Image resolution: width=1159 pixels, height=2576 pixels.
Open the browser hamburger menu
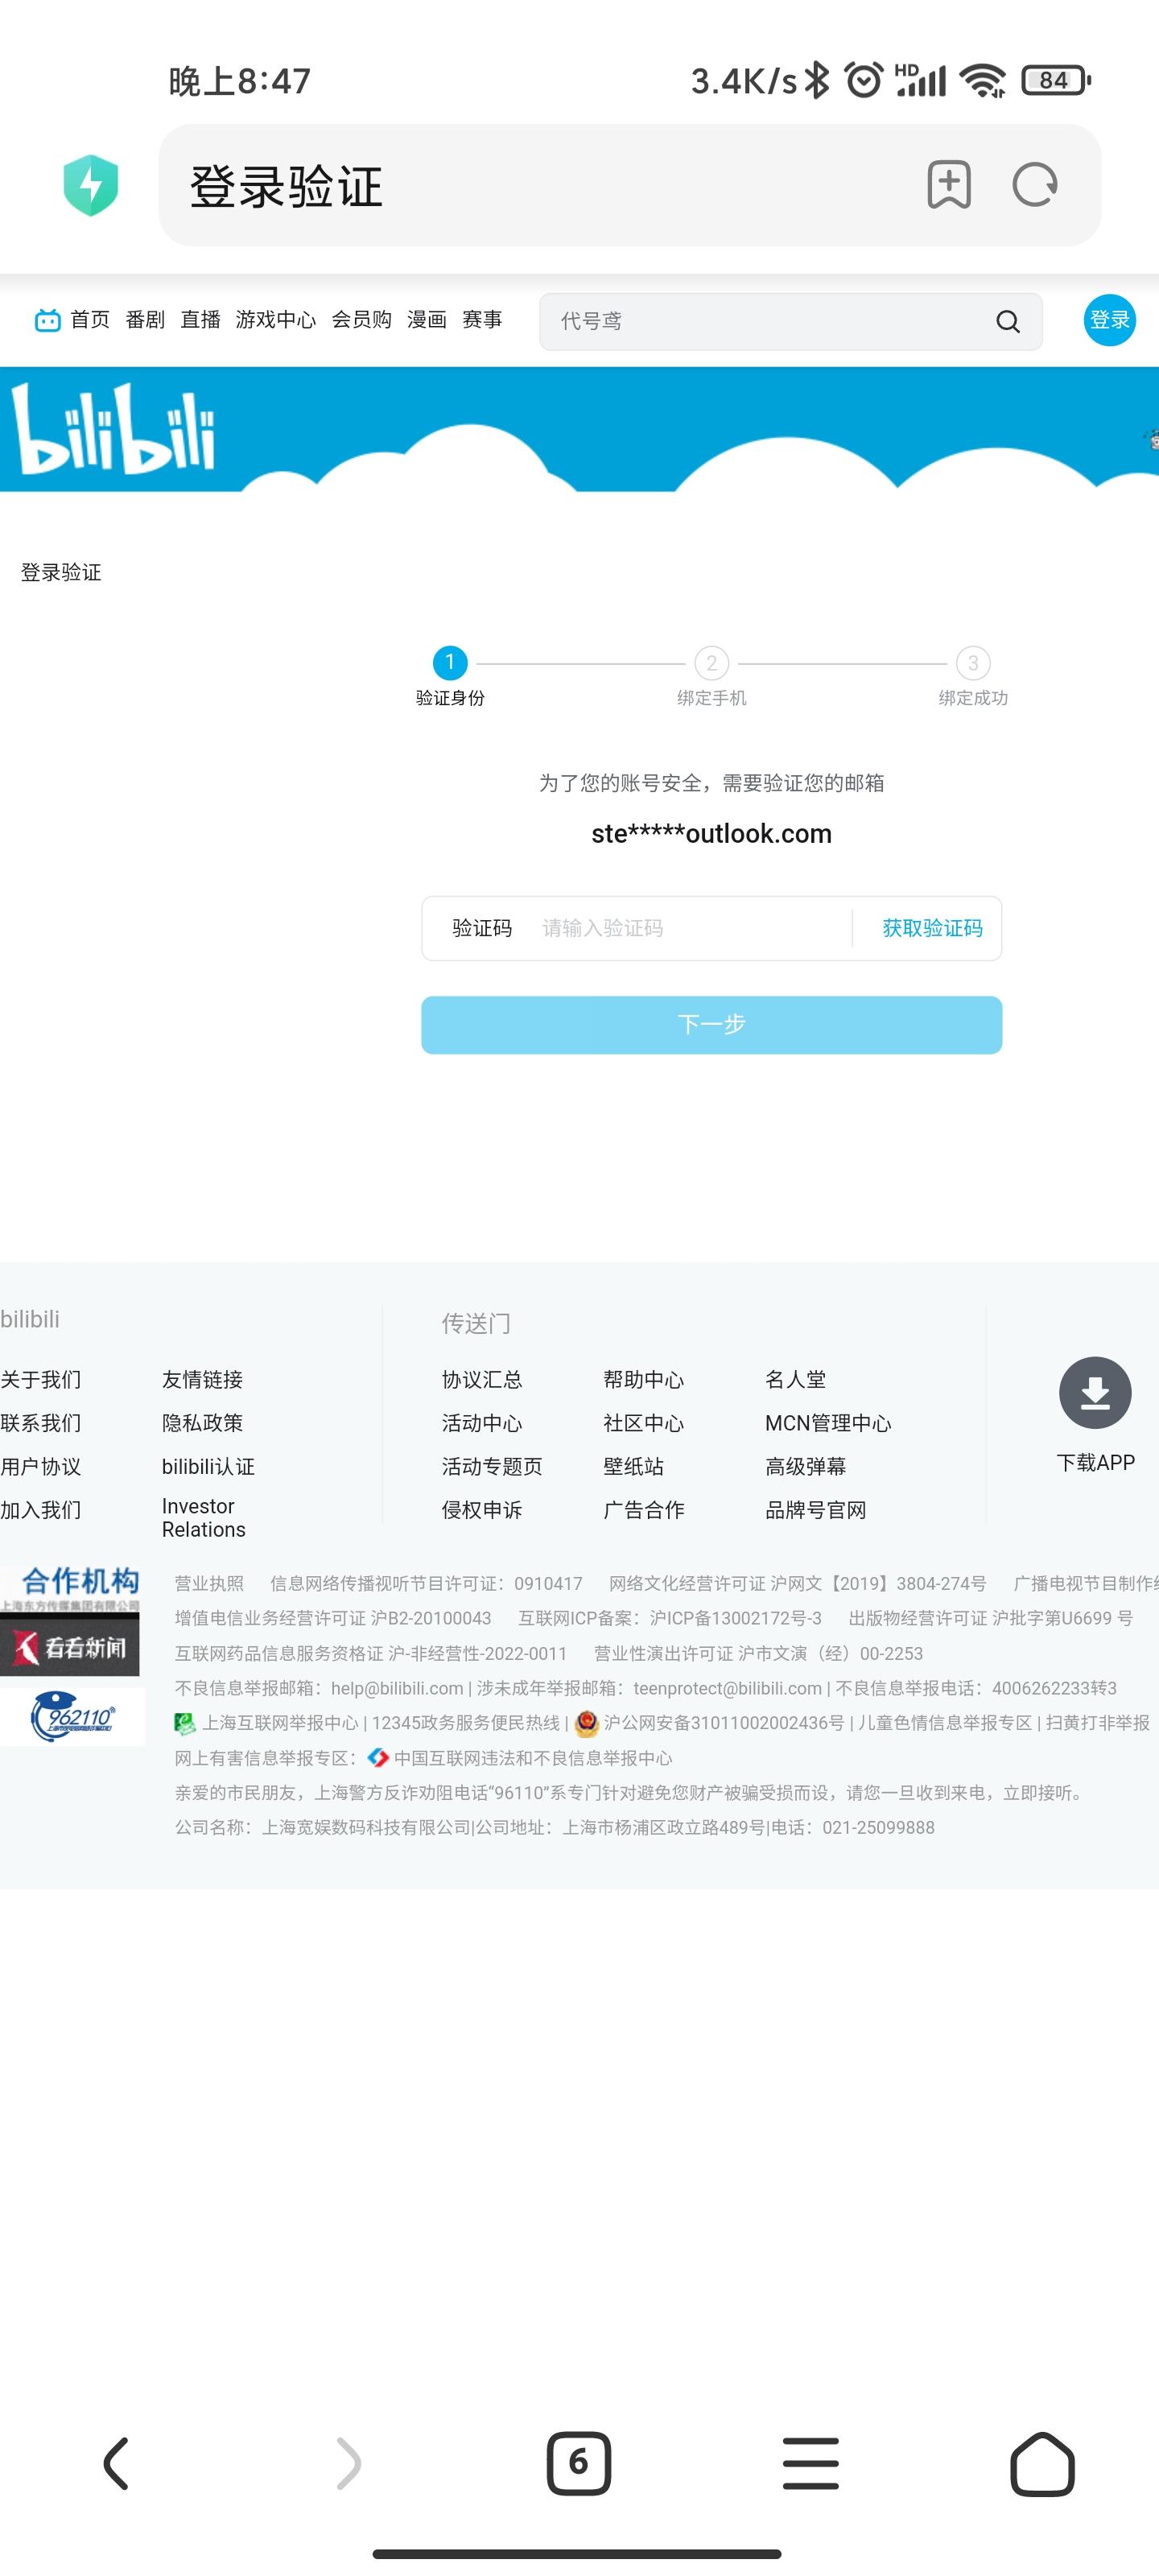[x=811, y=2463]
